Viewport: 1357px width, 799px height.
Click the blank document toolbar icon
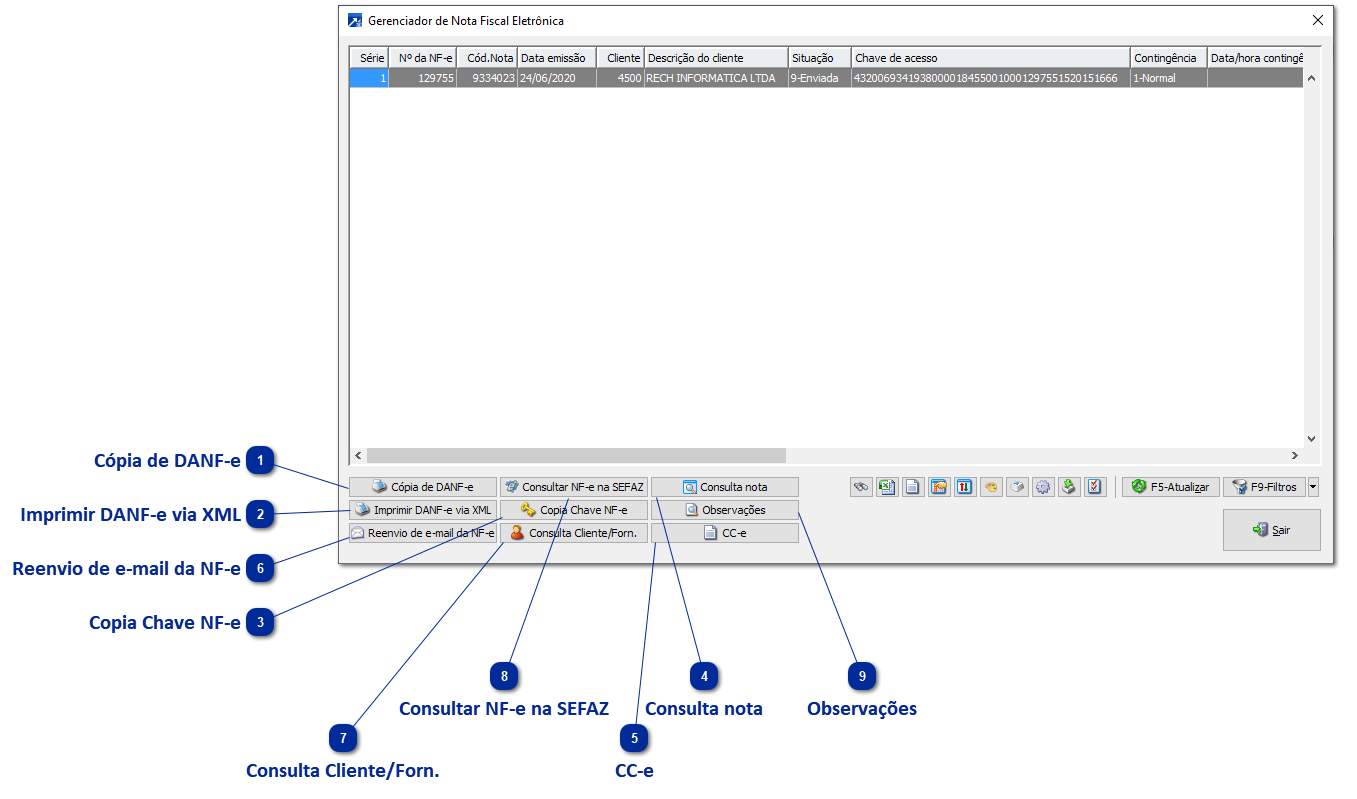coord(913,487)
